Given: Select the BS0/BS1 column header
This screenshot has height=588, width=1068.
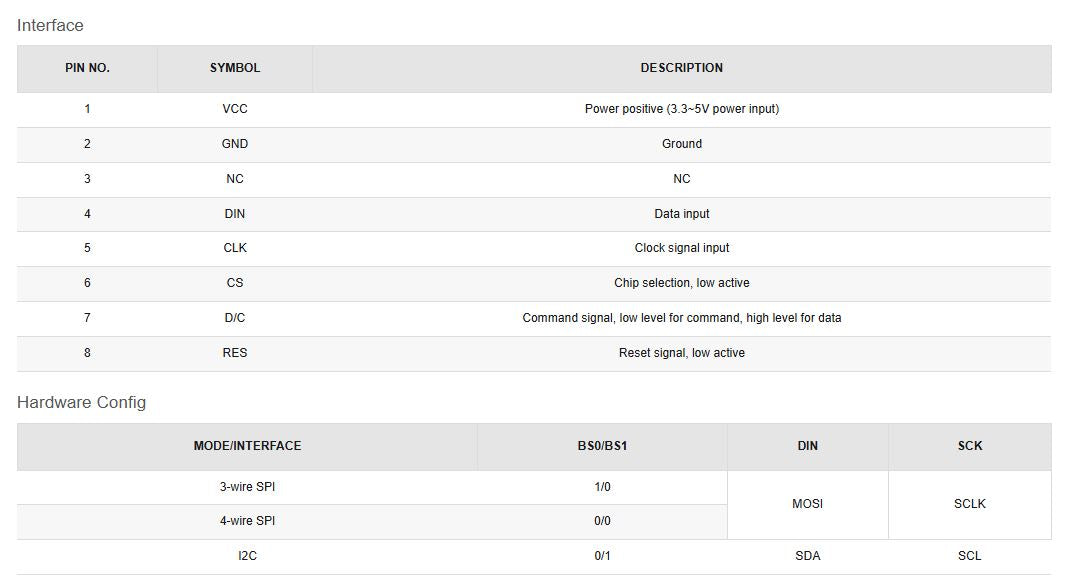Looking at the screenshot, I should click(x=602, y=446).
